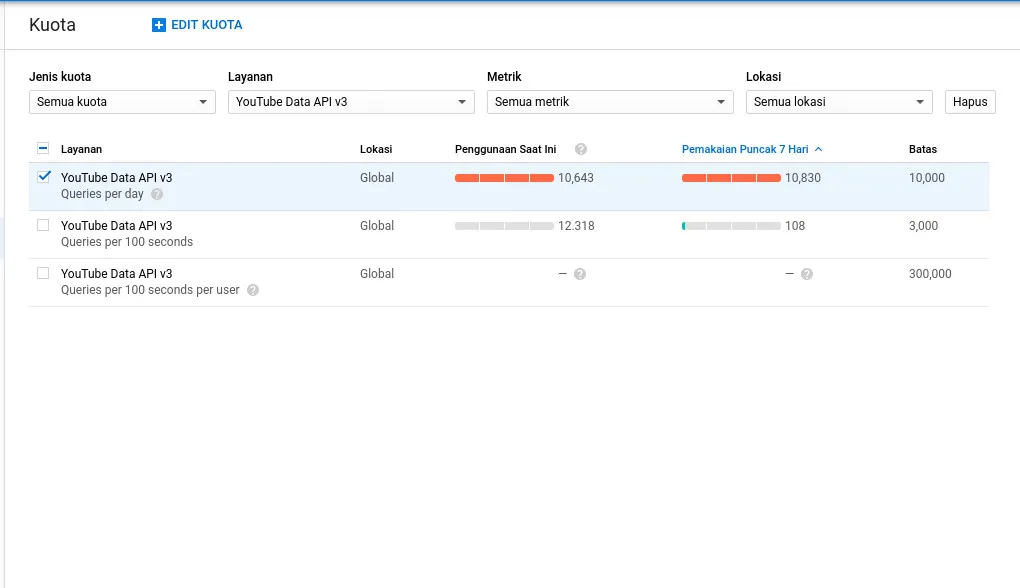Click the EDIT KUOTA button

click(197, 24)
